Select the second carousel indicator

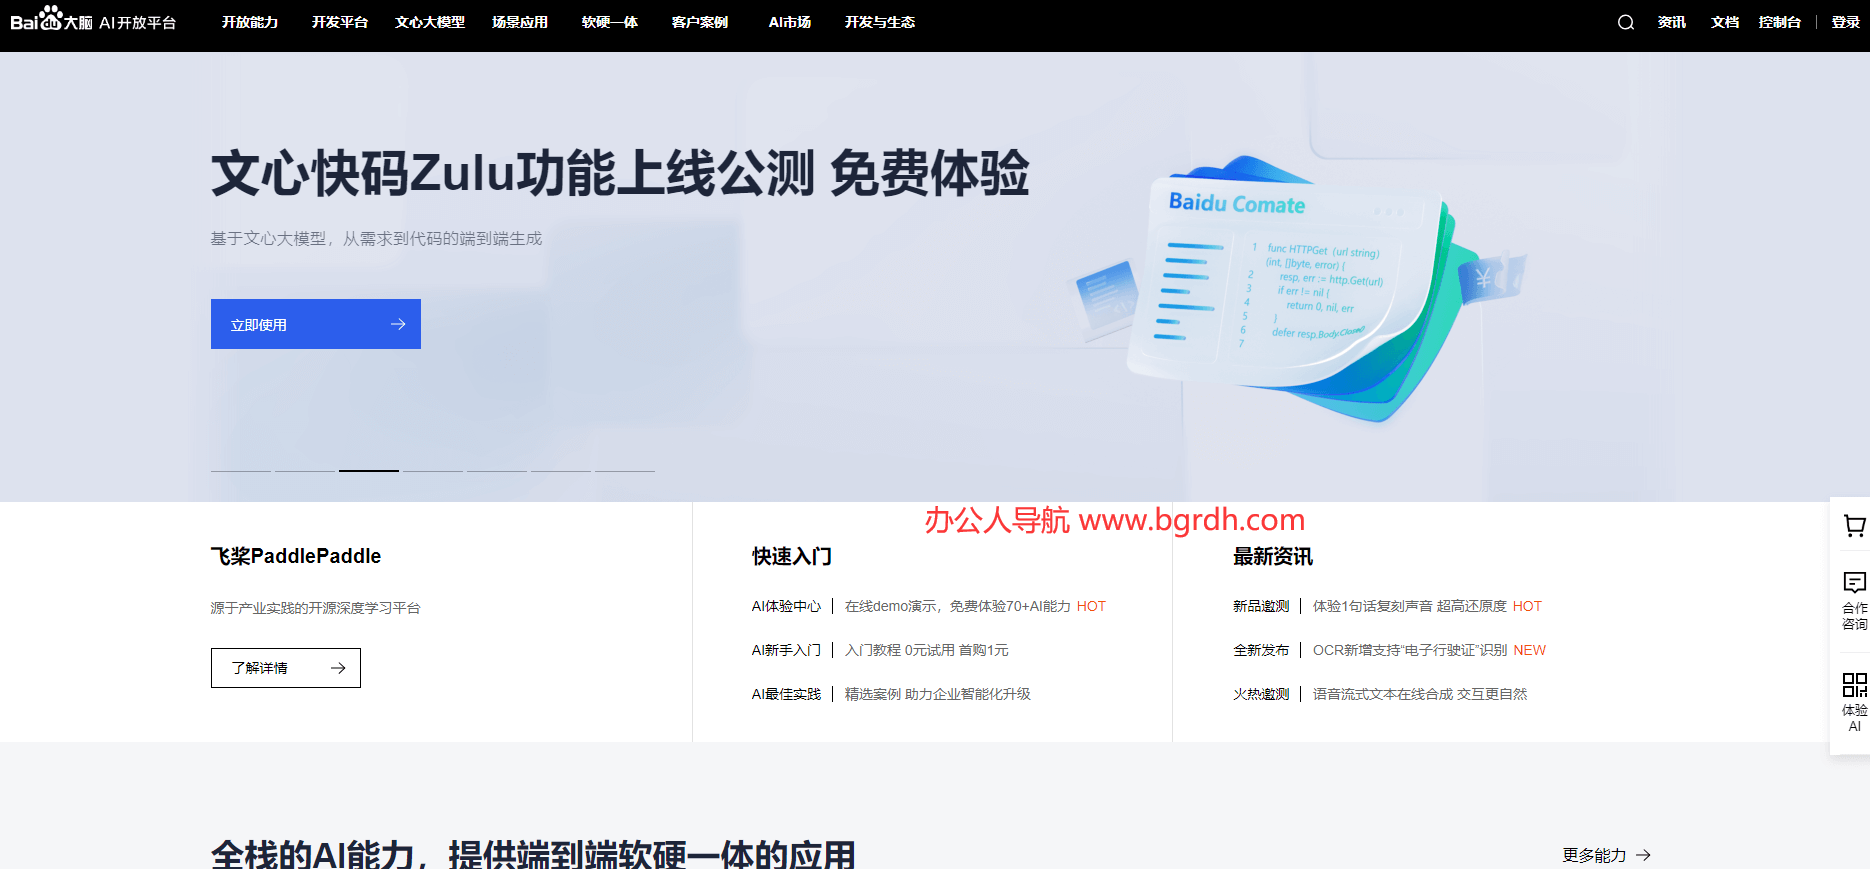point(305,470)
